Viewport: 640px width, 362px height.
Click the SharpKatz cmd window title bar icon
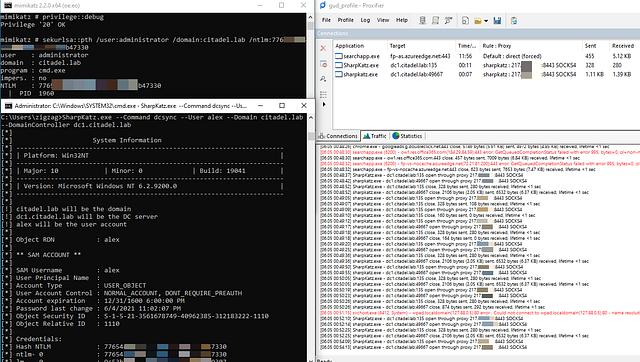click(8, 106)
